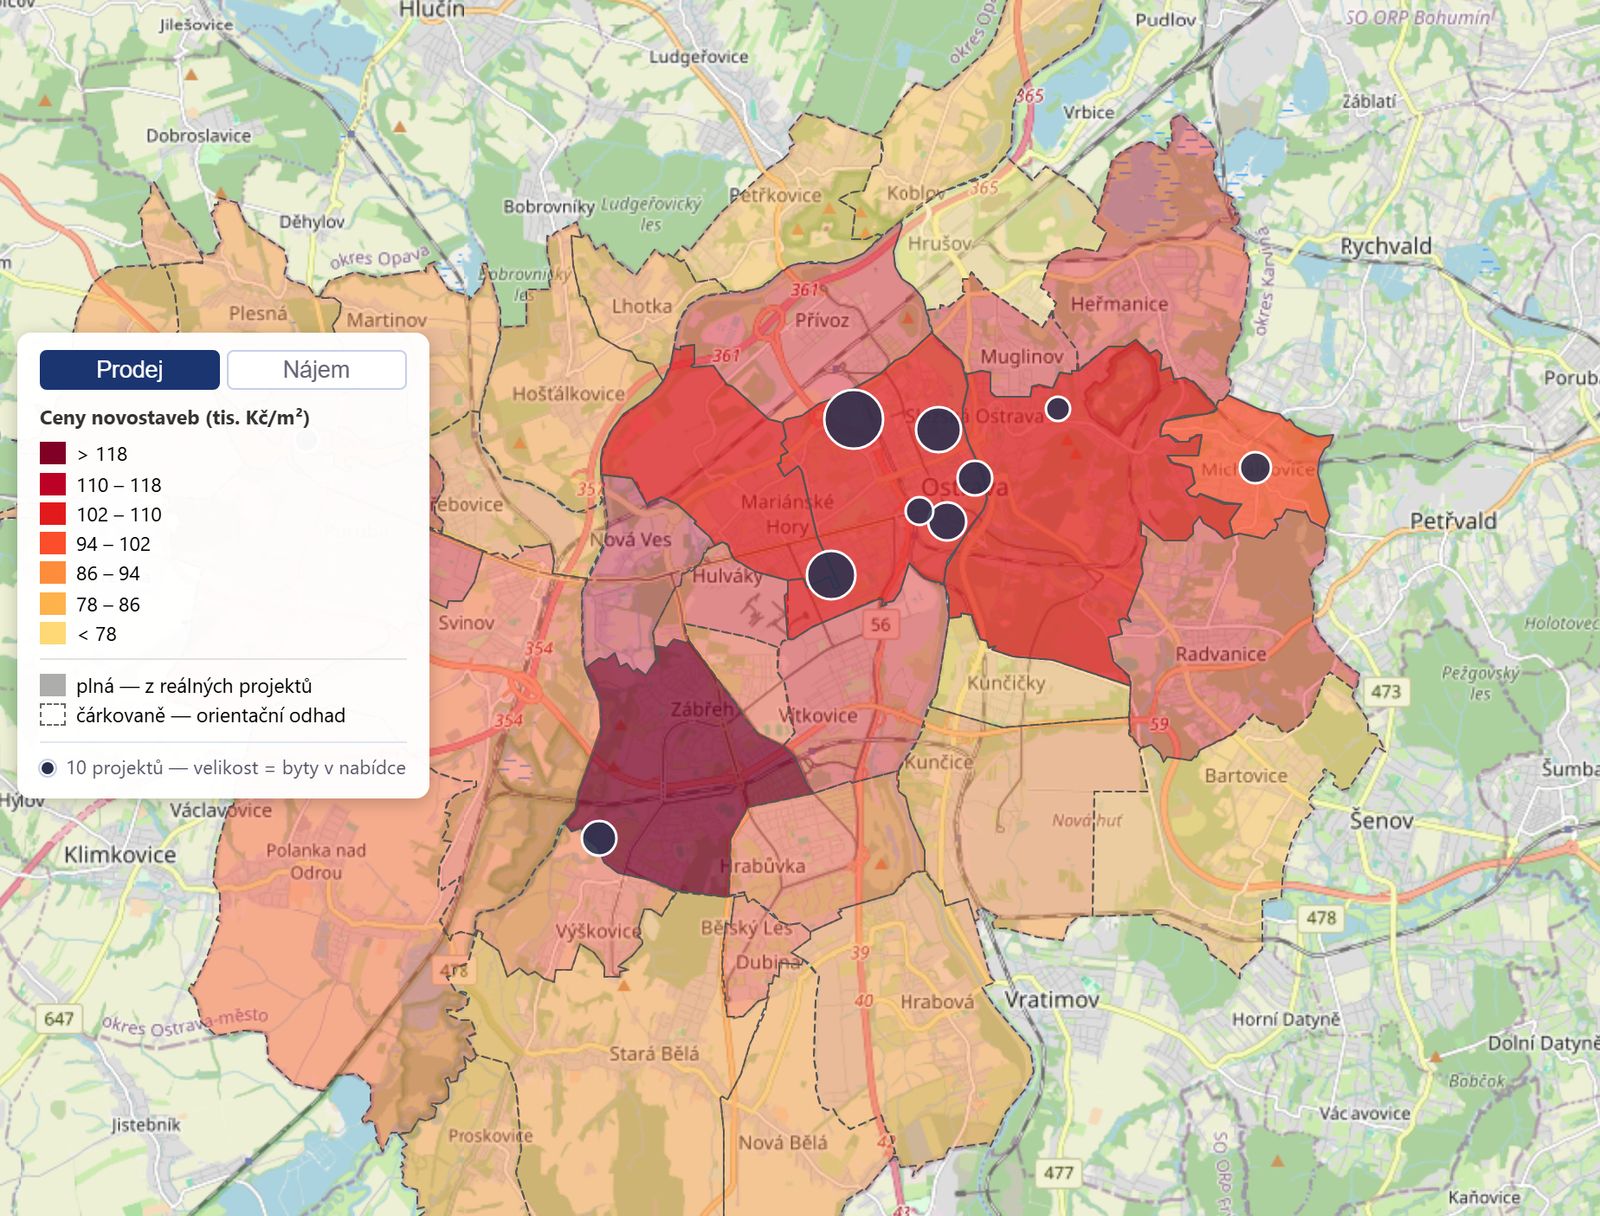Click the project marker west of Výškovice
The width and height of the screenshot is (1600, 1216).
tap(599, 838)
